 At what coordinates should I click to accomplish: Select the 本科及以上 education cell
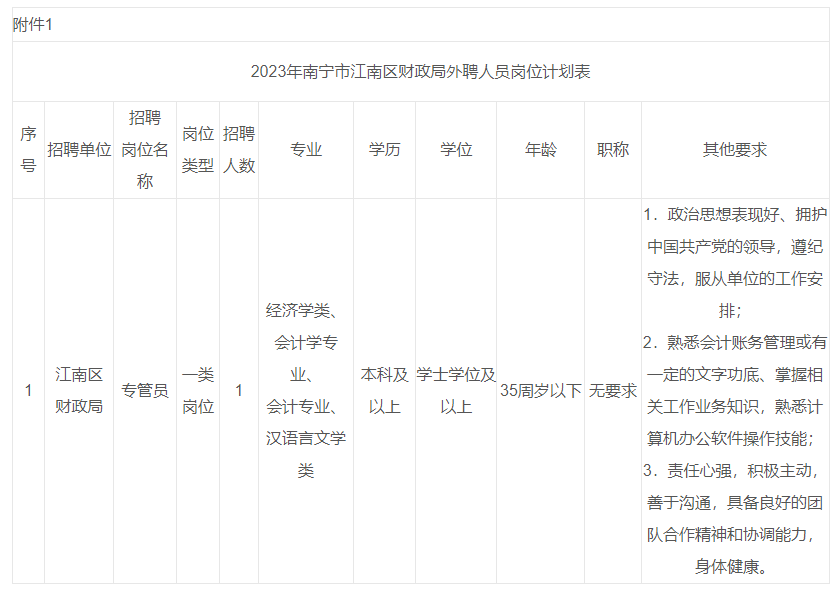point(384,391)
